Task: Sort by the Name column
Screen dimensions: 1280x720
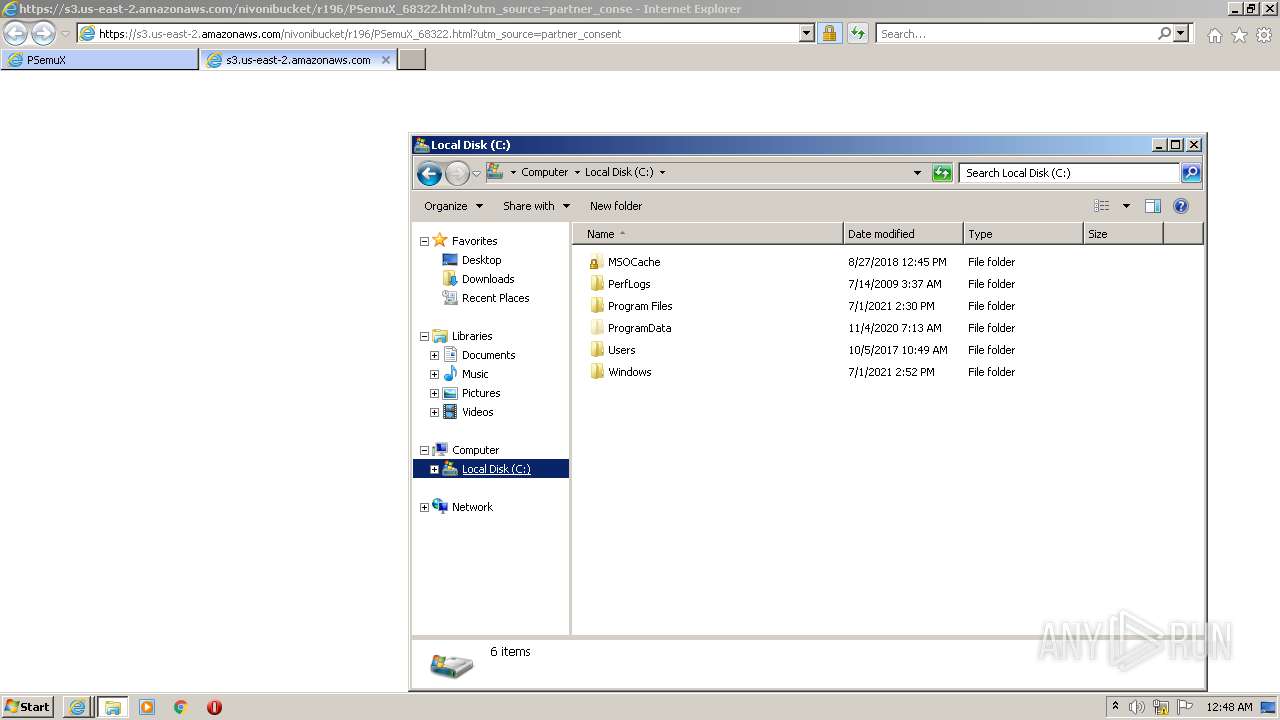Action: [708, 234]
